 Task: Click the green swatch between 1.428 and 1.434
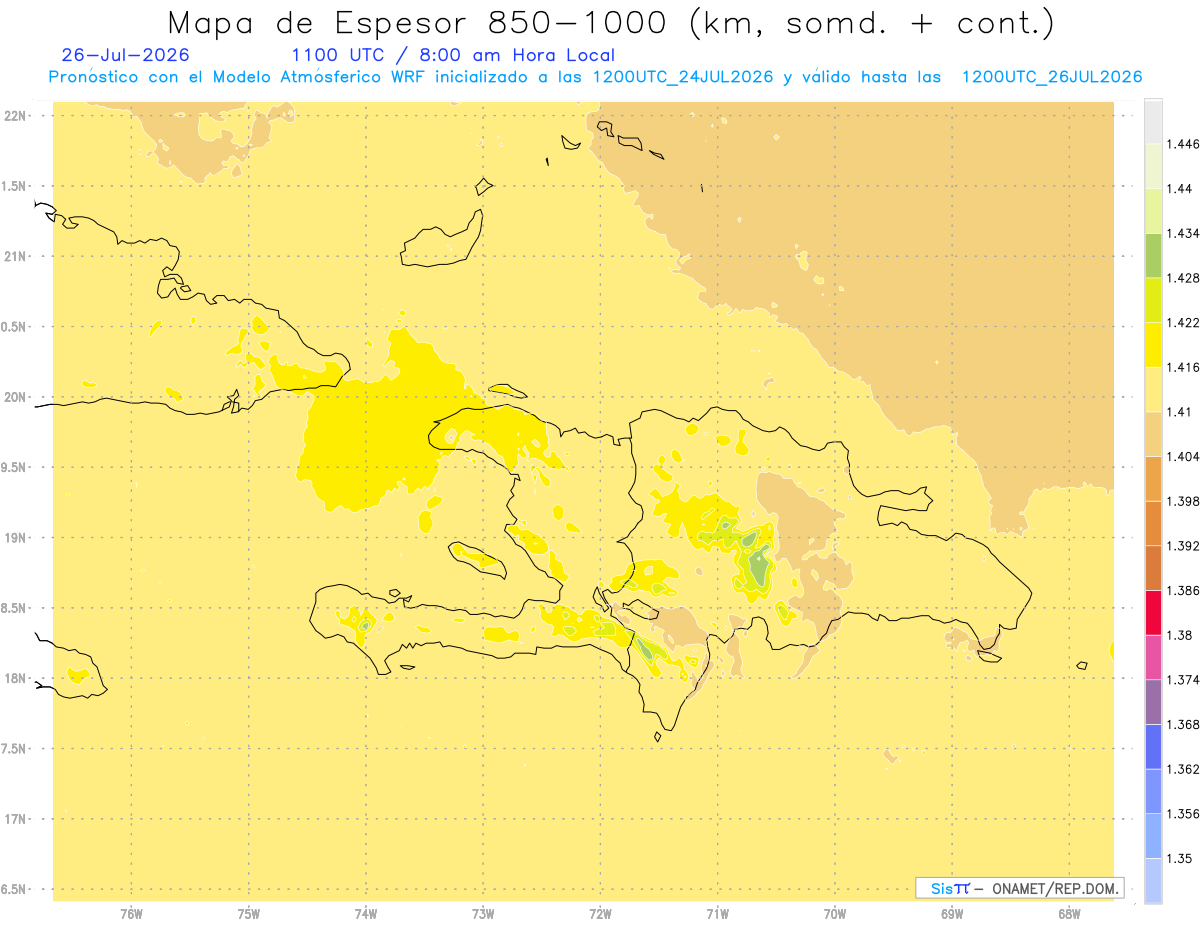(1153, 255)
